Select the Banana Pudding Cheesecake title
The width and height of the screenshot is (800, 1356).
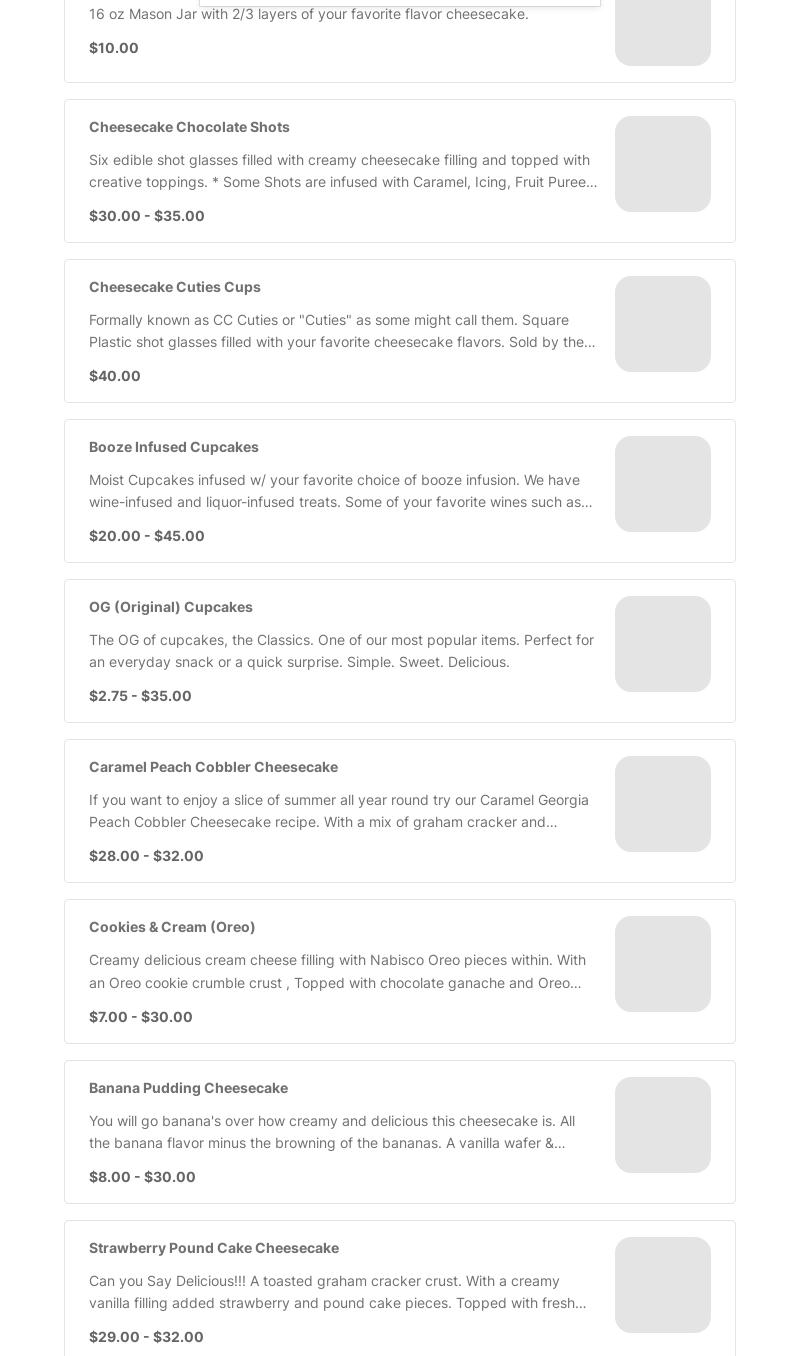point(188,1088)
